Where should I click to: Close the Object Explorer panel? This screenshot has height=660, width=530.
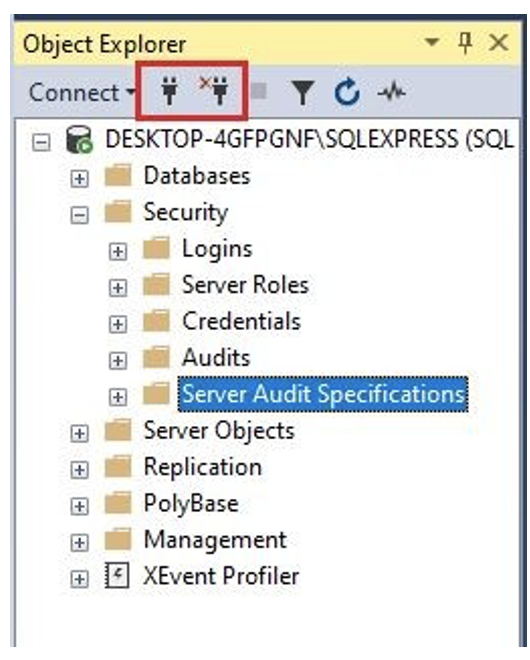(499, 43)
